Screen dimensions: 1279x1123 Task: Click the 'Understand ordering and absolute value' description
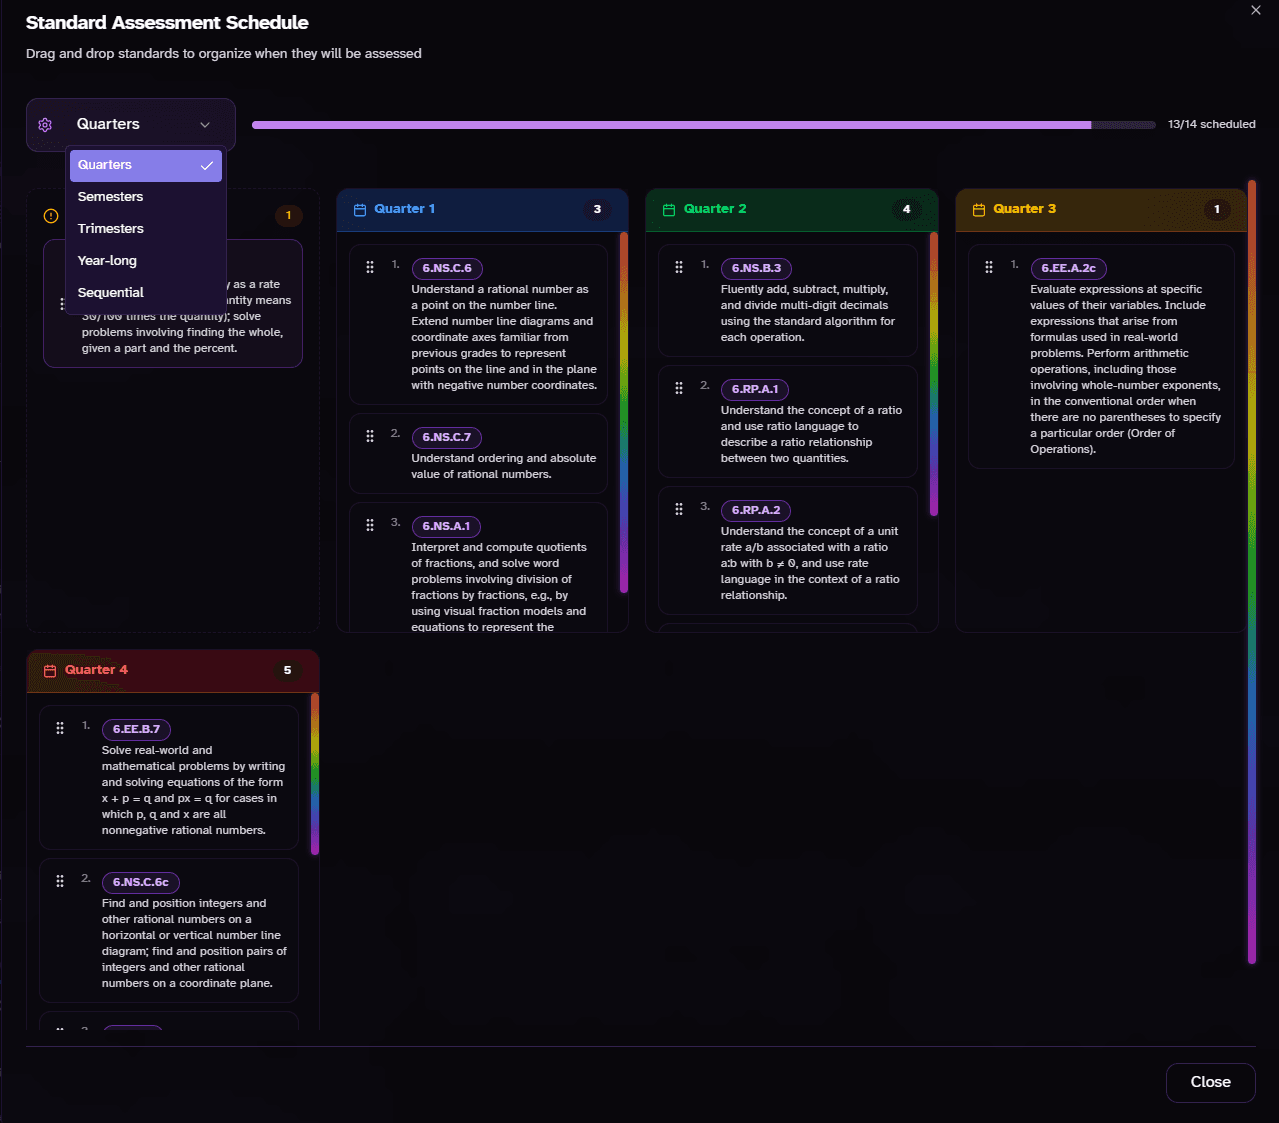pos(504,466)
